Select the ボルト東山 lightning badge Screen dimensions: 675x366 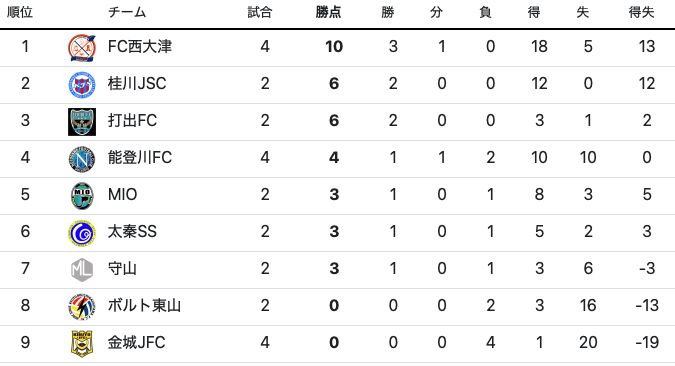82,307
